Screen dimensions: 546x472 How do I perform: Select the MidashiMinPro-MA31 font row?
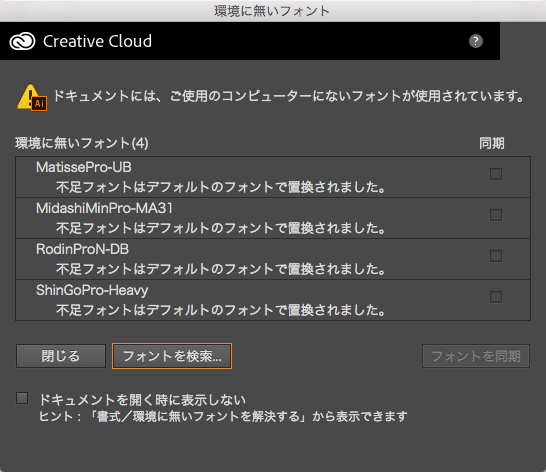273,218
